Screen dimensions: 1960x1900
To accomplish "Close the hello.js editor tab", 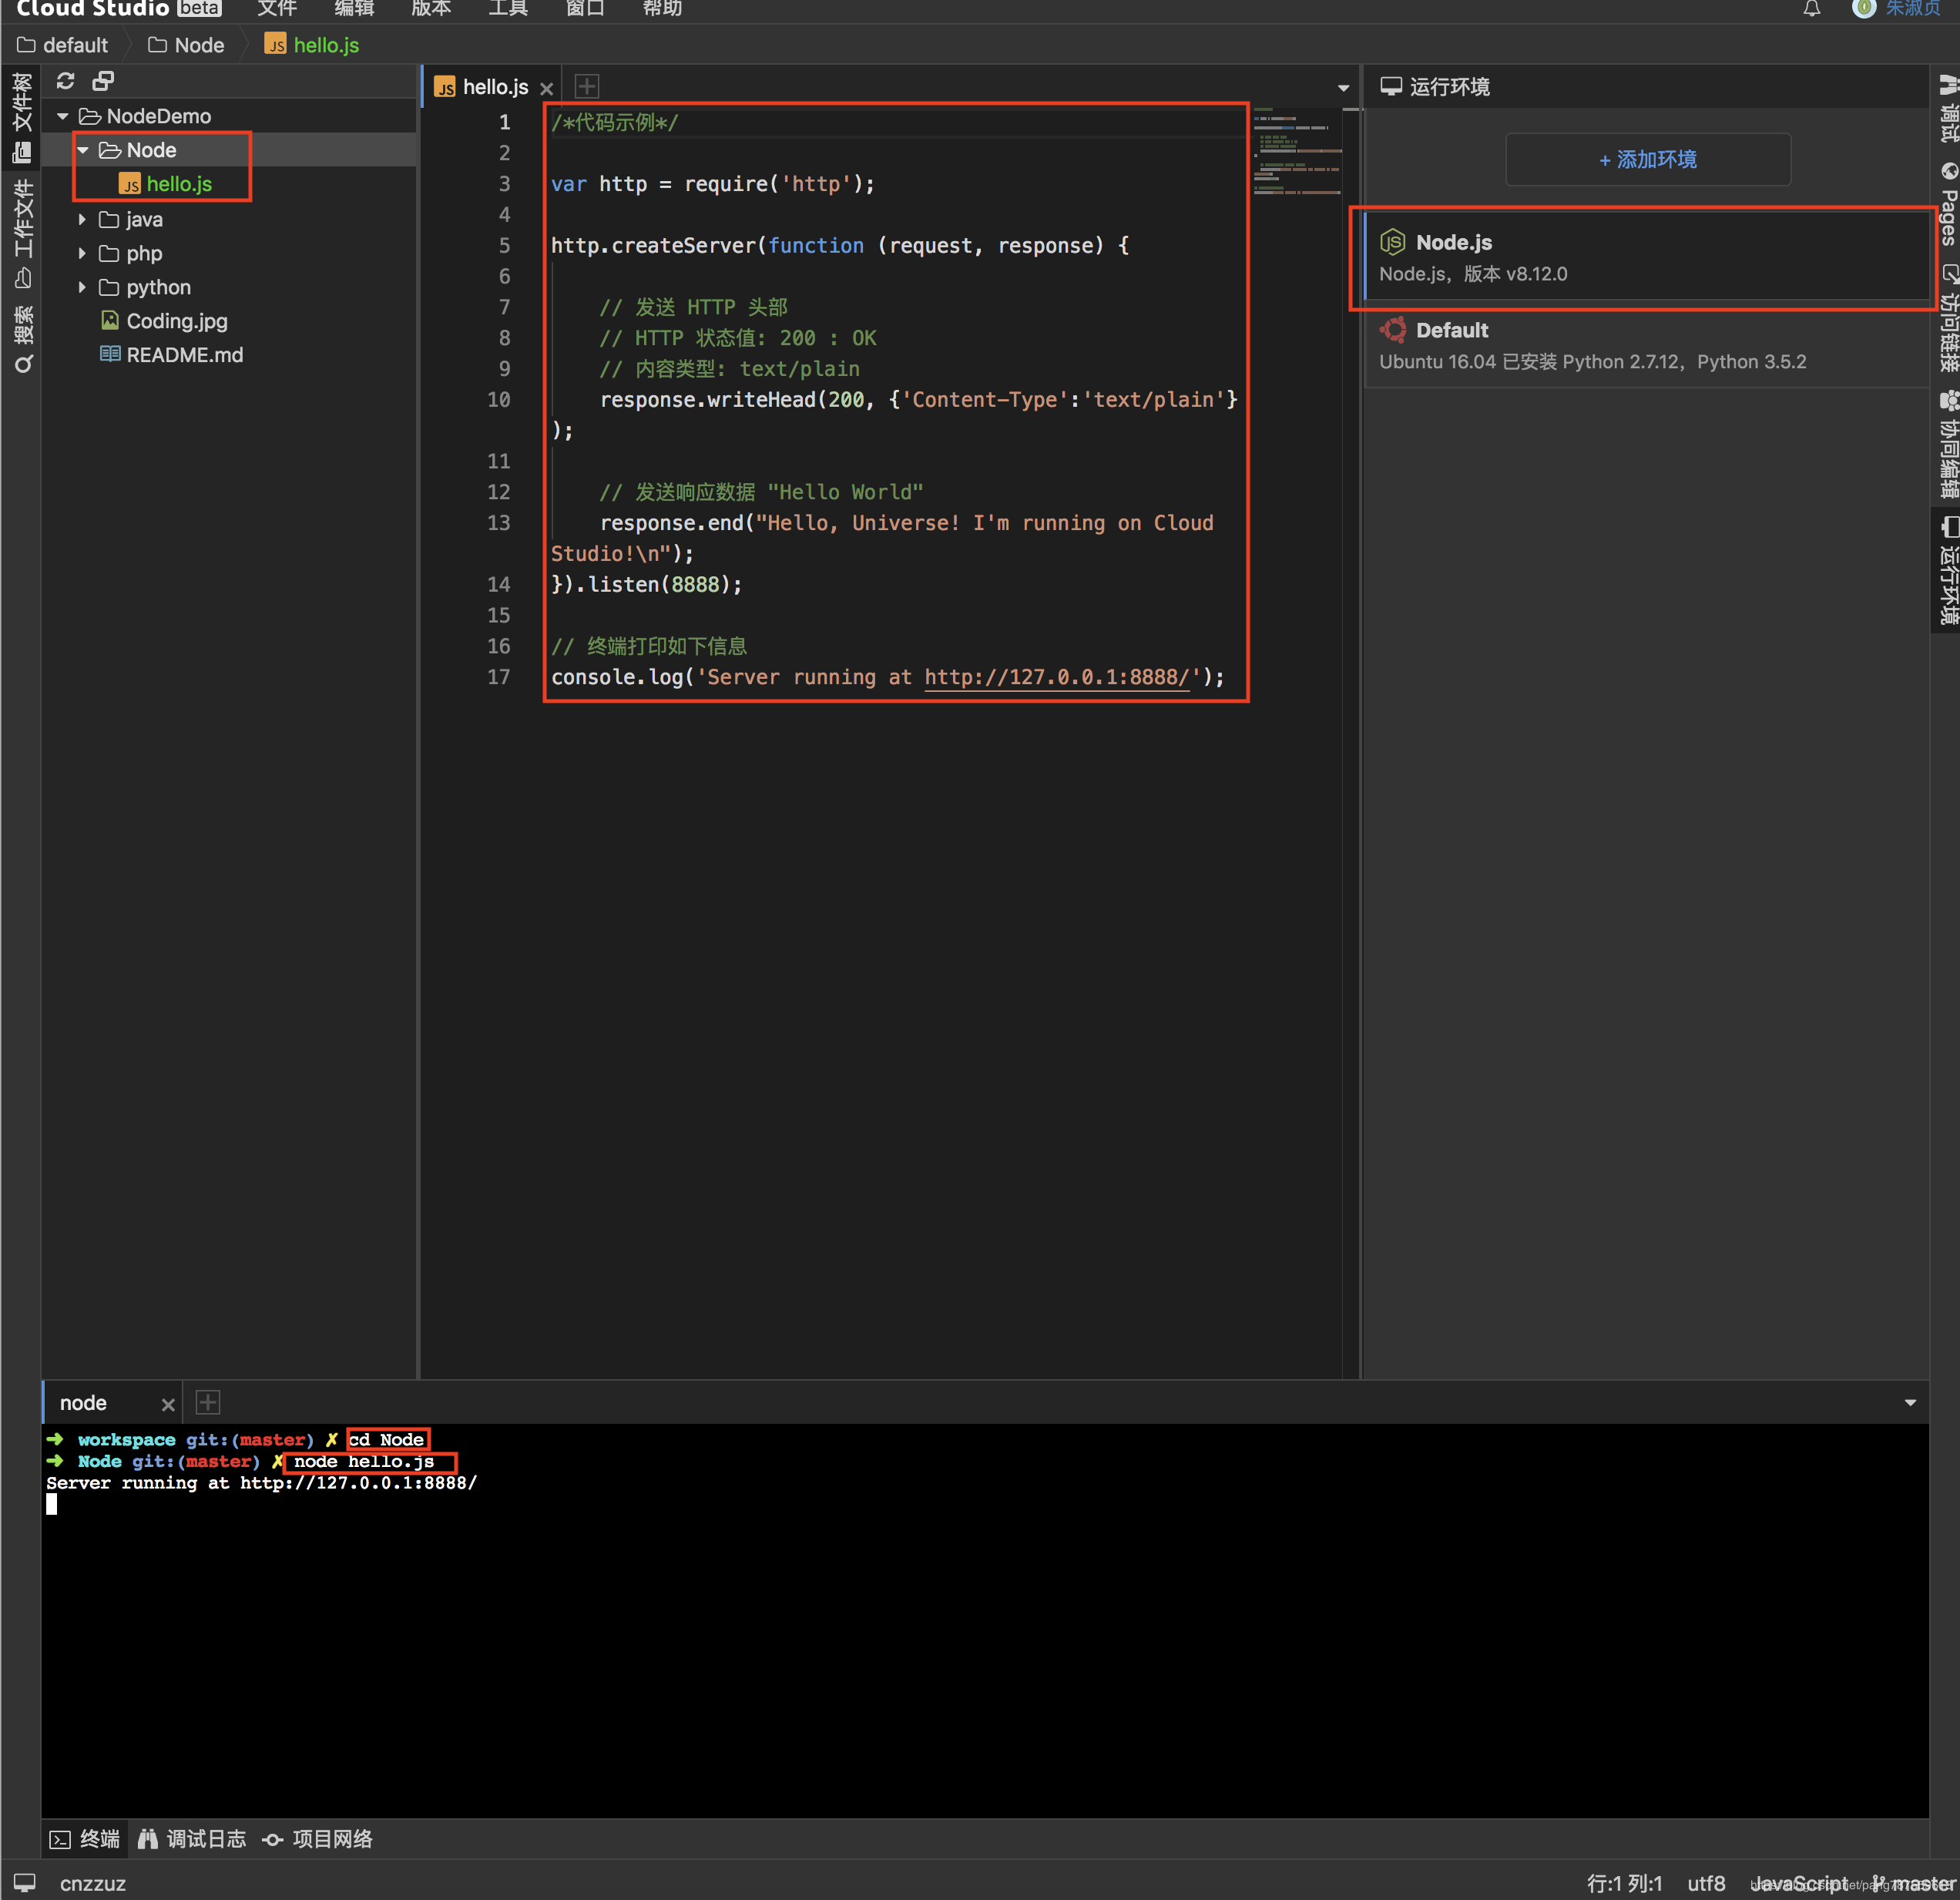I will pyautogui.click(x=547, y=88).
